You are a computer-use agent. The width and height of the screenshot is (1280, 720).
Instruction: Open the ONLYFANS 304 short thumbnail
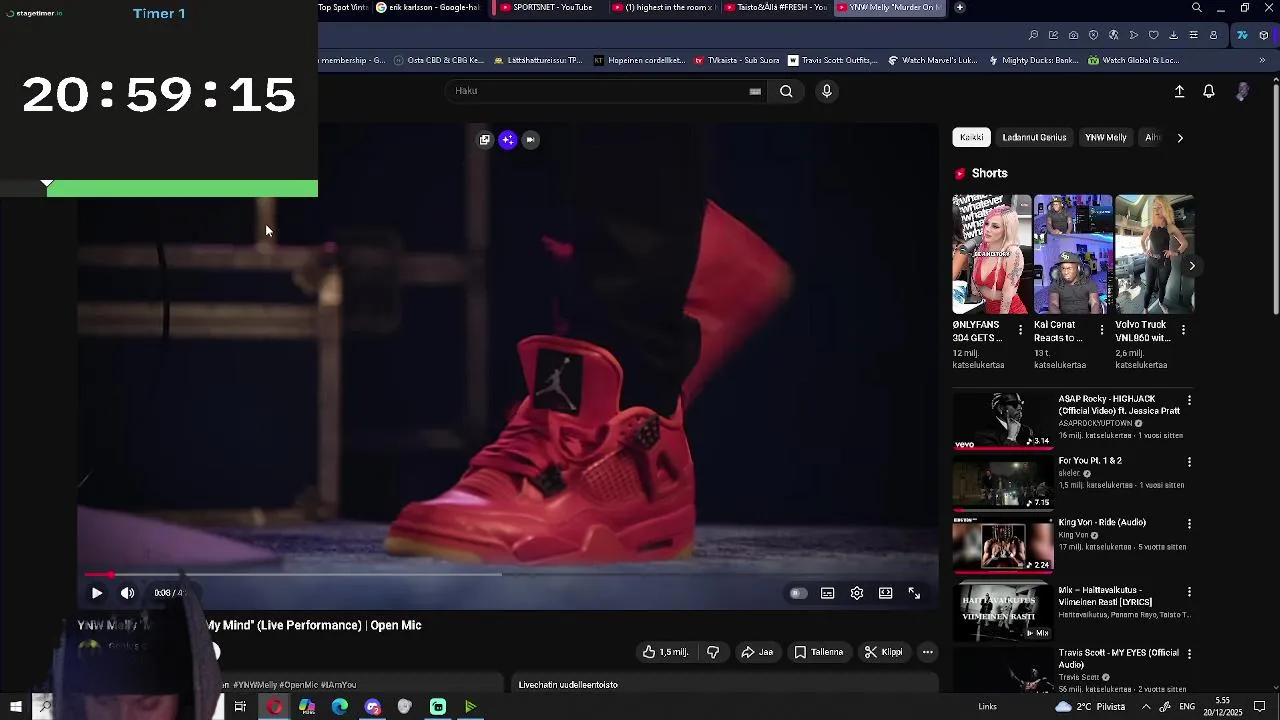[992, 254]
